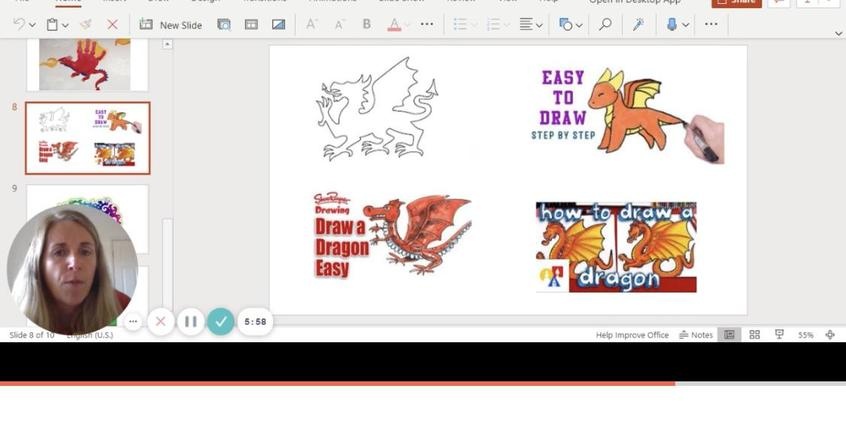Select the how to draw a dragon image
Image resolution: width=846 pixels, height=425 pixels.
point(616,248)
